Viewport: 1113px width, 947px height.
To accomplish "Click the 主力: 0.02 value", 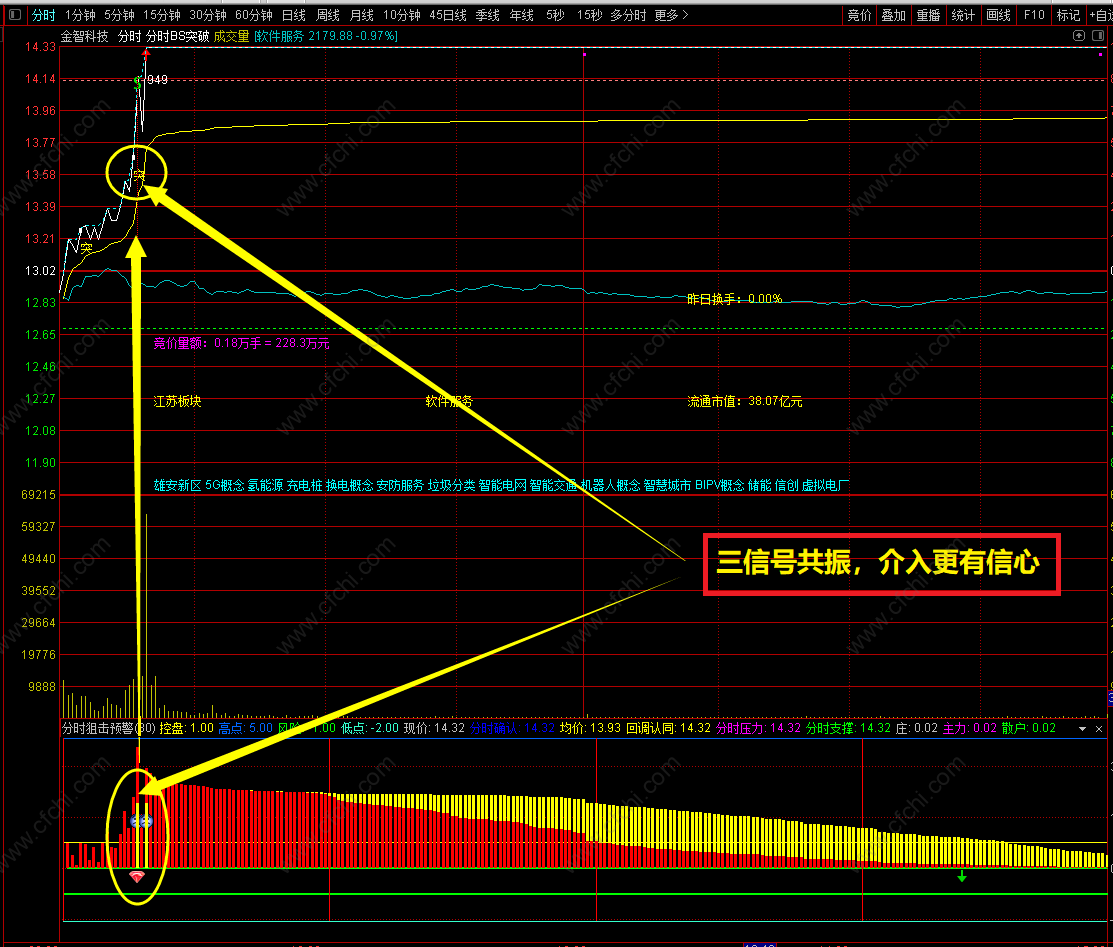I will coord(970,728).
